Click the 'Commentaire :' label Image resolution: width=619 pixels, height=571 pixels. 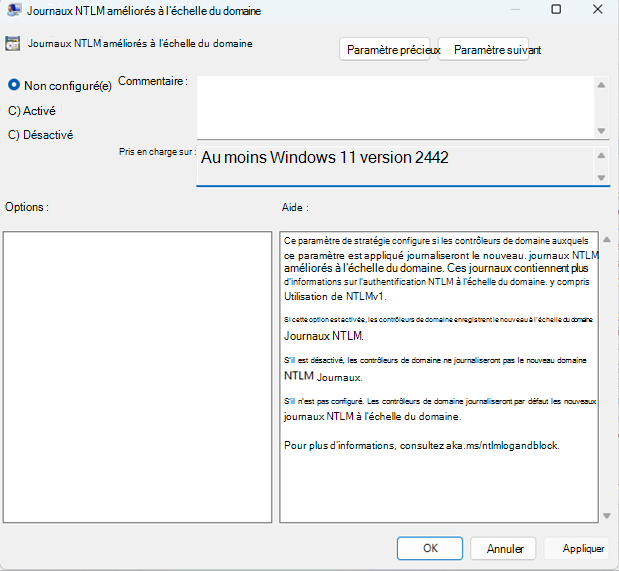(153, 81)
